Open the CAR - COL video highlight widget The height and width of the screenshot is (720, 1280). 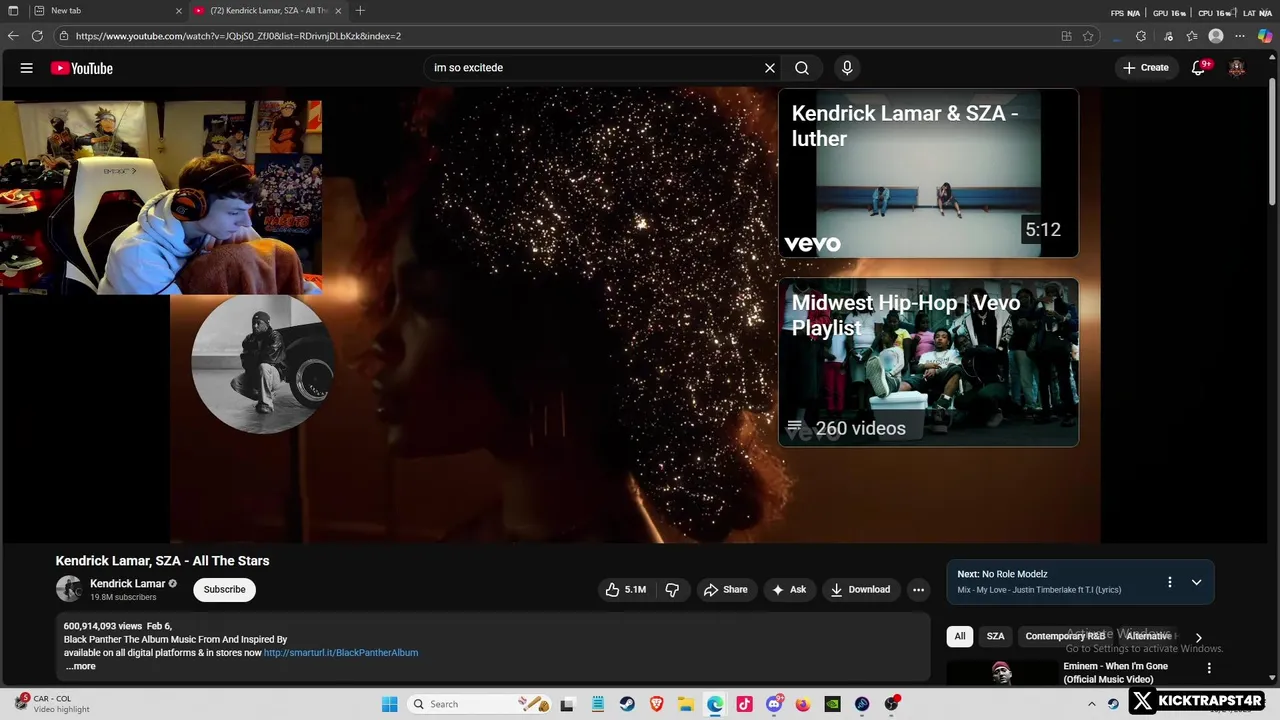(x=50, y=703)
